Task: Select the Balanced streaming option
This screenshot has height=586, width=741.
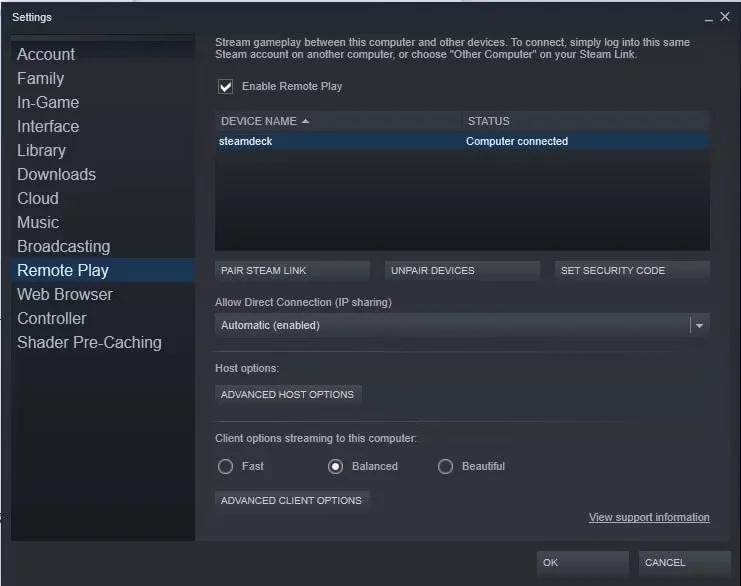Action: (x=335, y=467)
